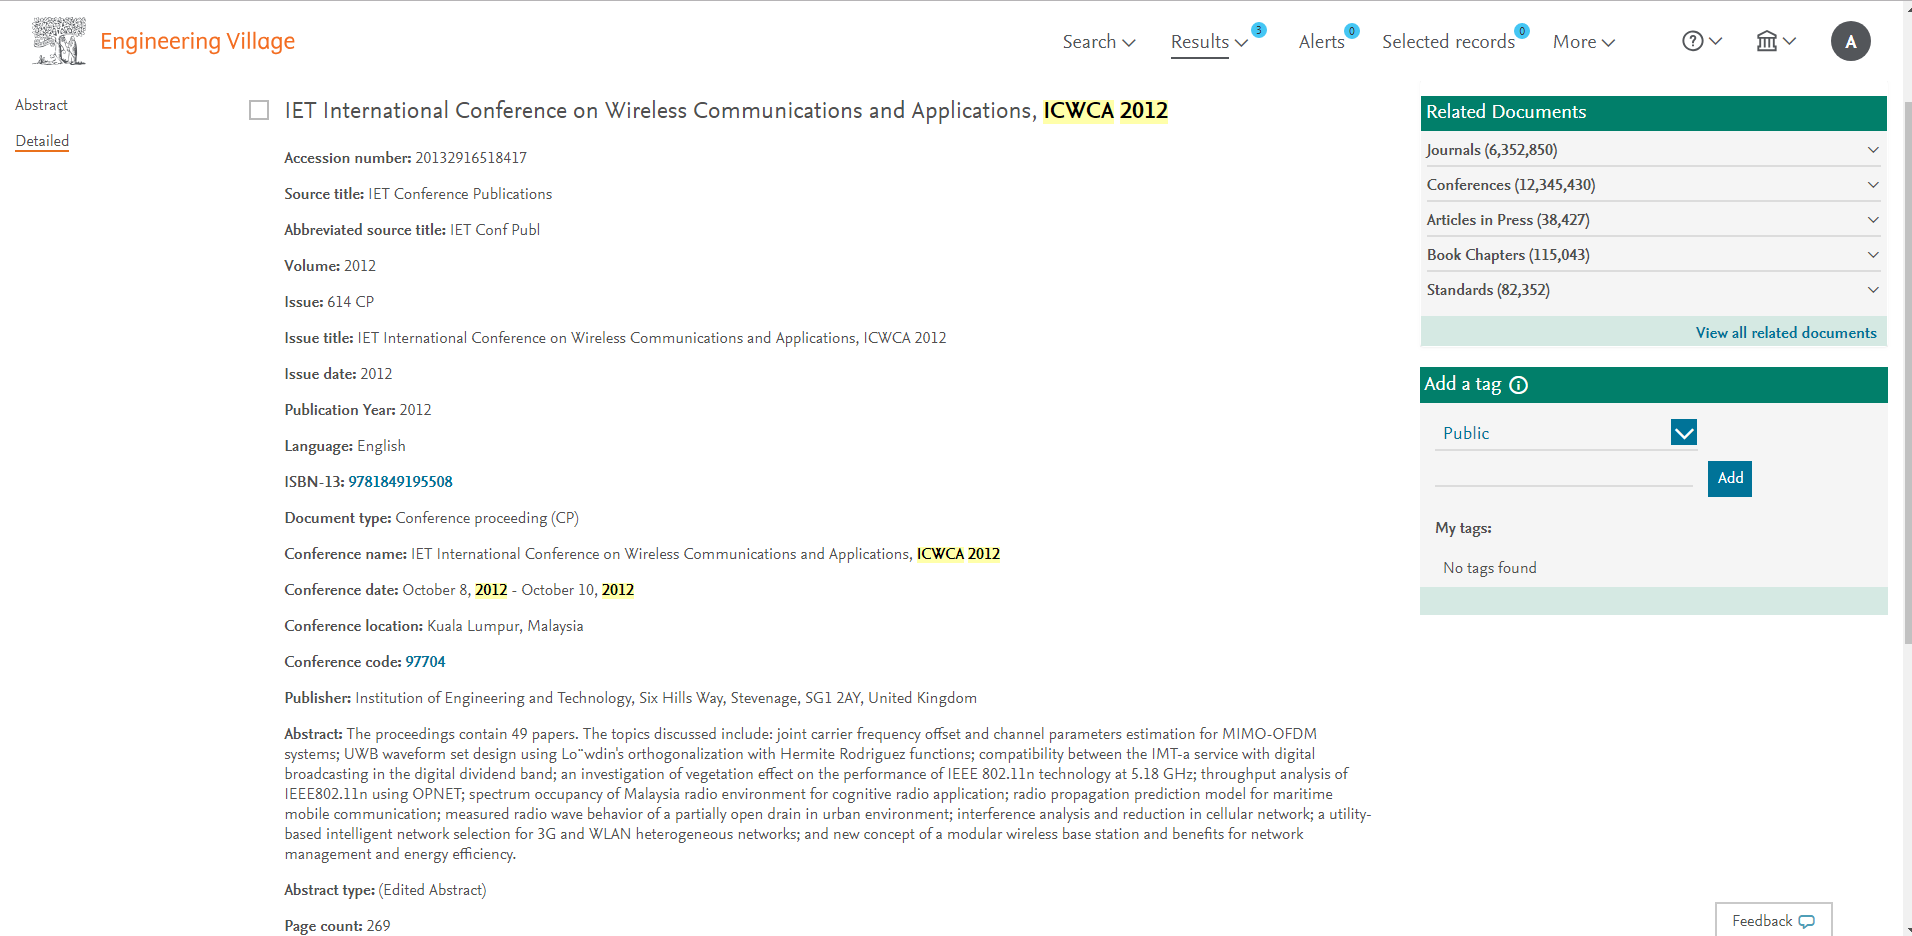Click the No tags found text
The height and width of the screenshot is (936, 1912).
coord(1489,568)
